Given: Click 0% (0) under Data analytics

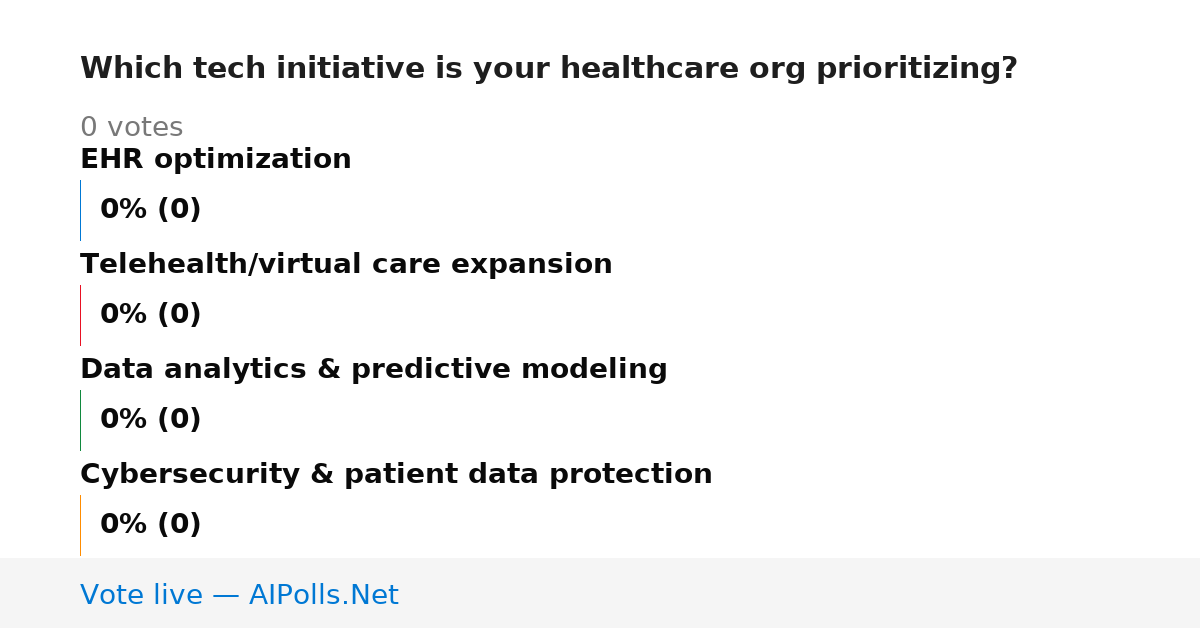Looking at the screenshot, I should pos(151,420).
